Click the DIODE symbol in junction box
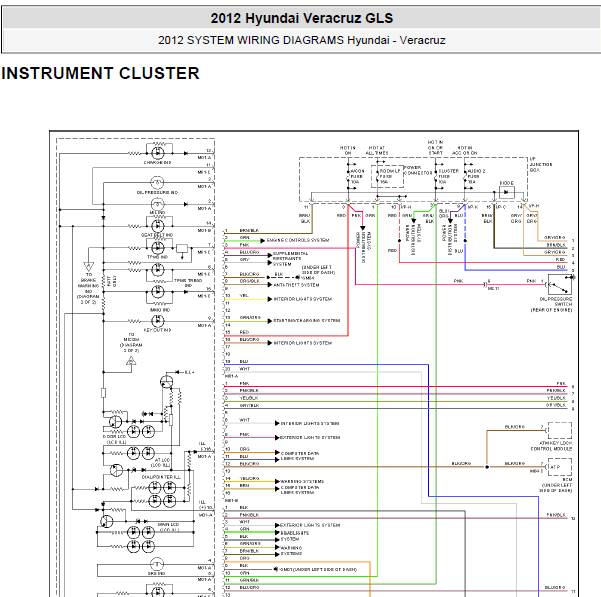 click(507, 192)
